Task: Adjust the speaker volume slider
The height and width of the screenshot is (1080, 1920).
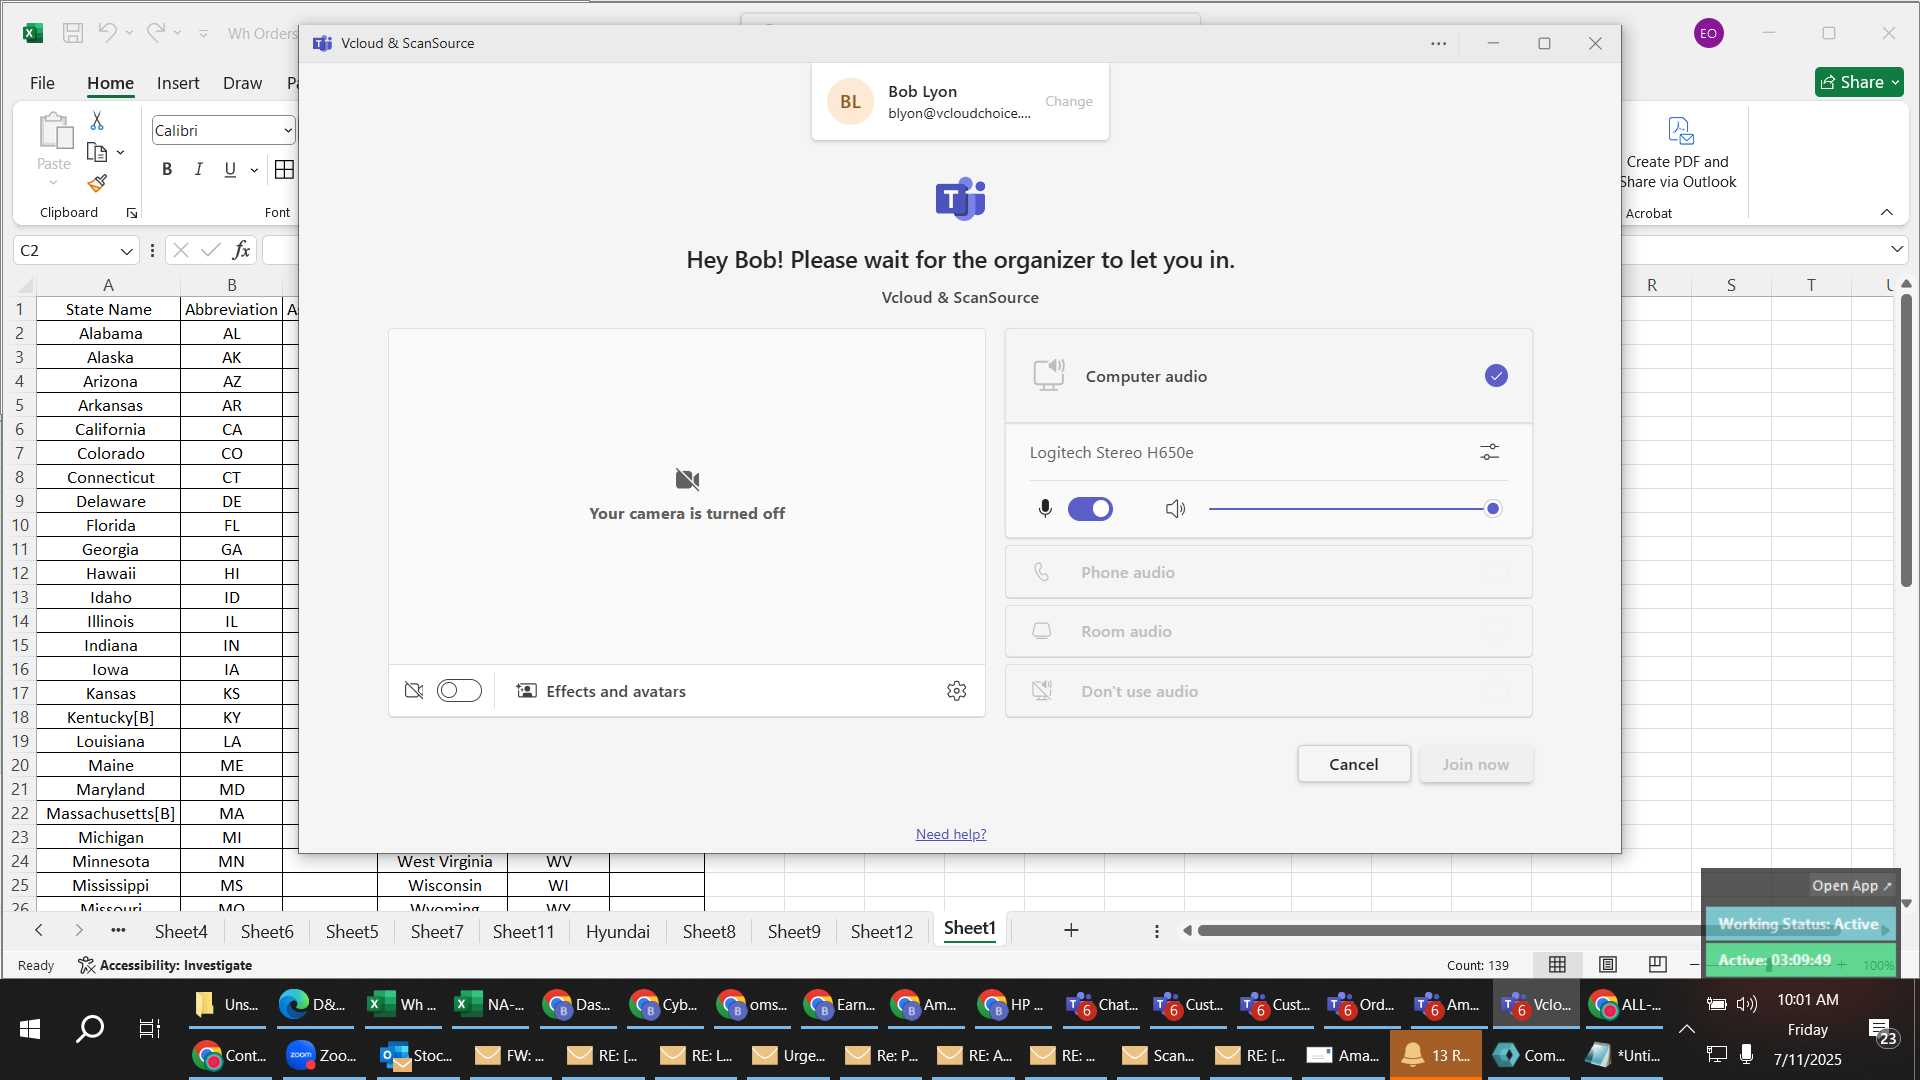Action: click(1354, 509)
